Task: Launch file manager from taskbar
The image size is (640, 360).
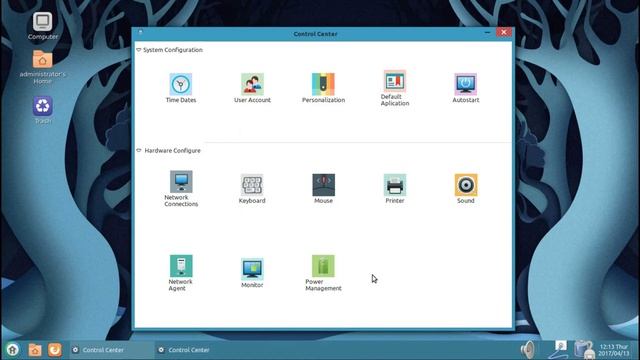Action: click(35, 350)
